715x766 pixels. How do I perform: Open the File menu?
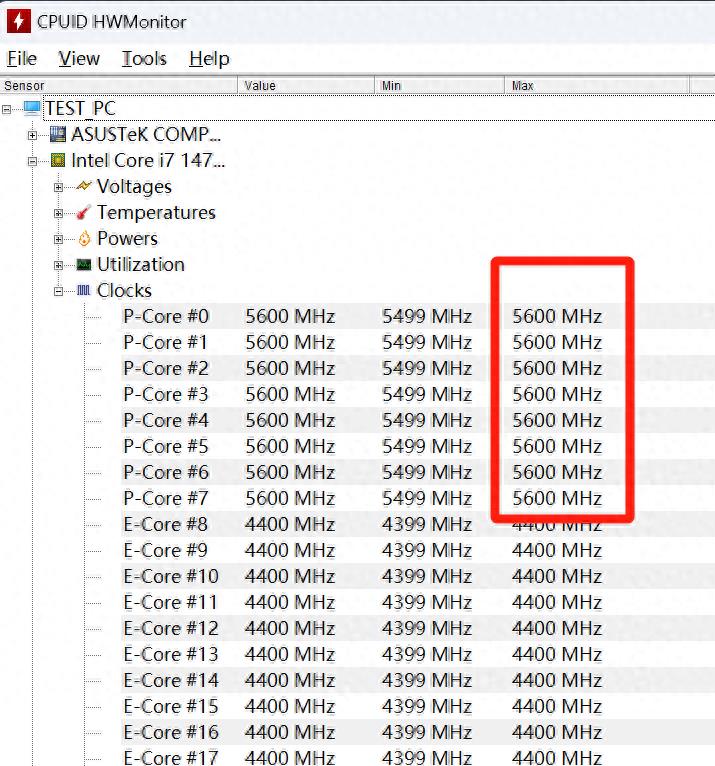[x=21, y=59]
